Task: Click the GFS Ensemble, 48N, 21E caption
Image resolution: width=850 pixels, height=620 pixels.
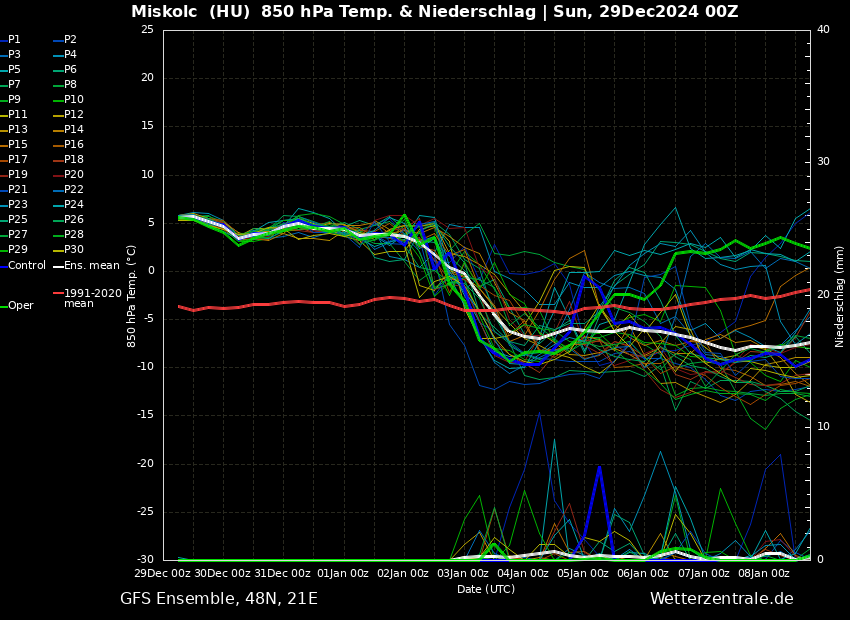Action: pos(219,599)
